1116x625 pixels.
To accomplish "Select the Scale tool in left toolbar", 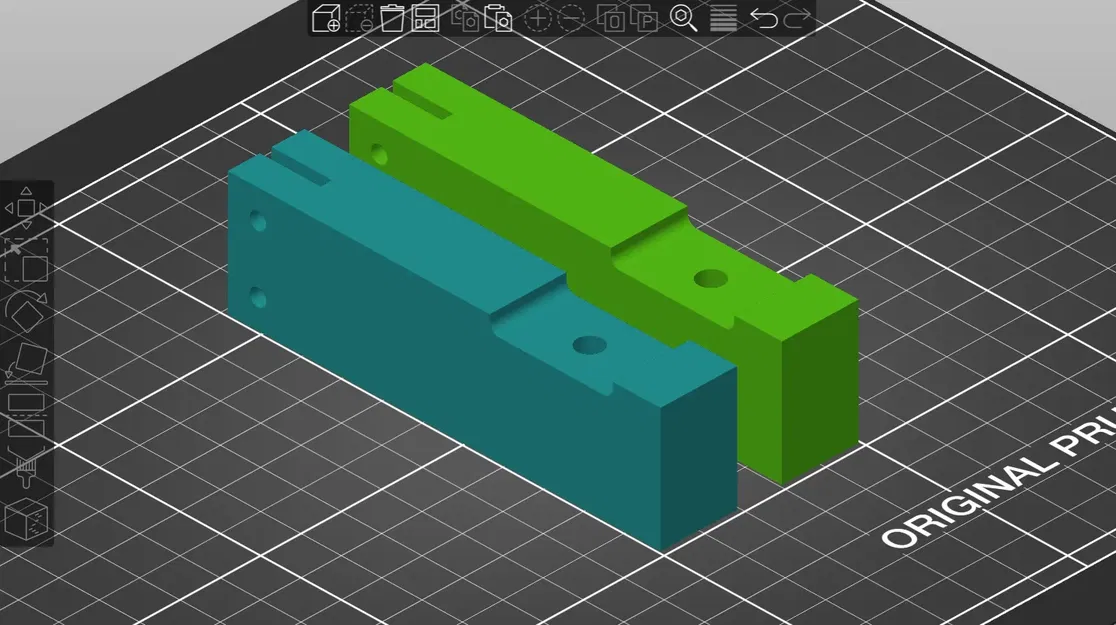I will pyautogui.click(x=26, y=261).
